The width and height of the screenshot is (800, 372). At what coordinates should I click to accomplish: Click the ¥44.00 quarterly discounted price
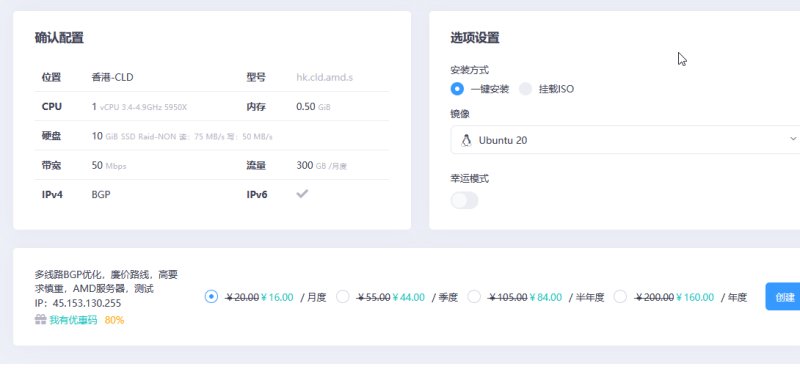tap(408, 297)
